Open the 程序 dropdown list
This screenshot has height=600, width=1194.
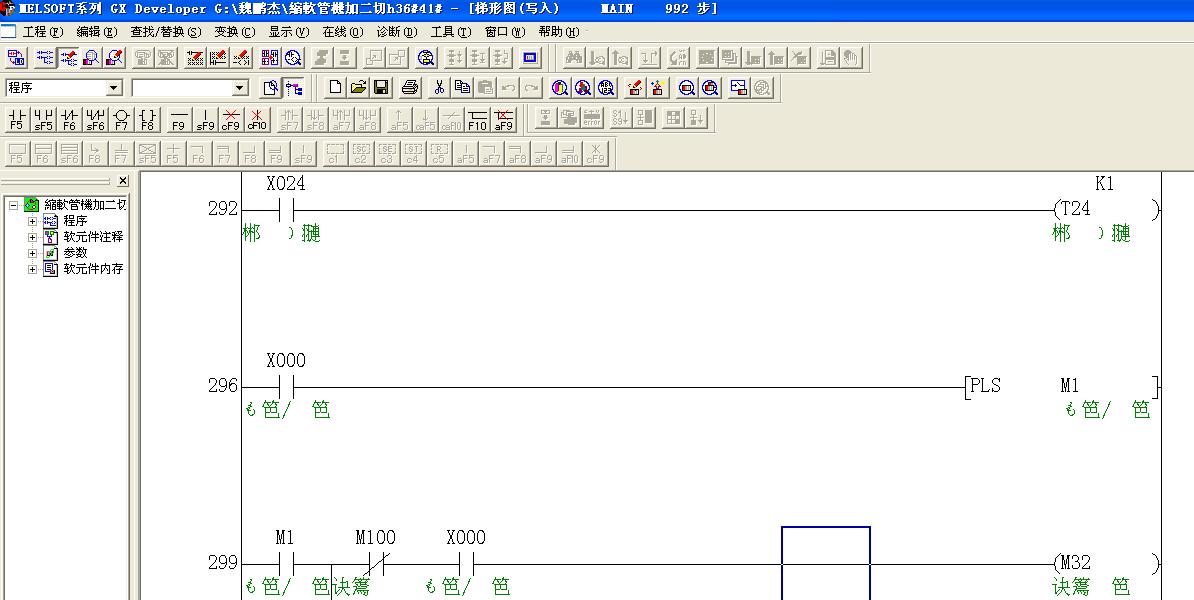pyautogui.click(x=113, y=88)
